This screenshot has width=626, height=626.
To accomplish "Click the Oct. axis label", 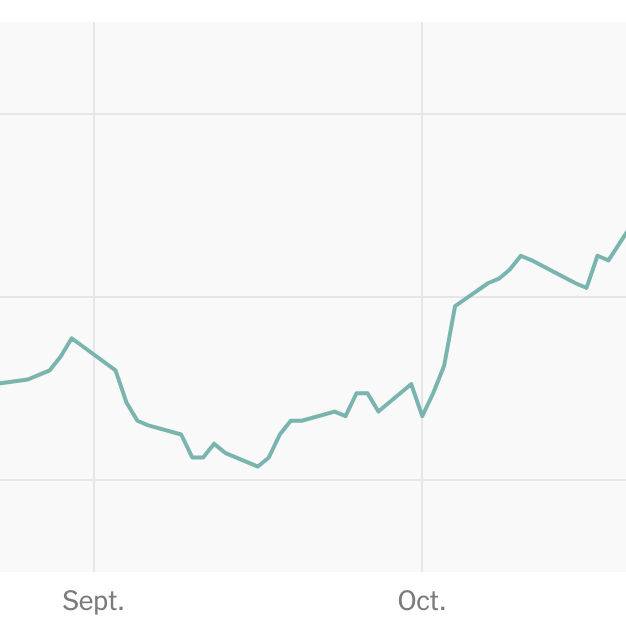I will coord(422,600).
